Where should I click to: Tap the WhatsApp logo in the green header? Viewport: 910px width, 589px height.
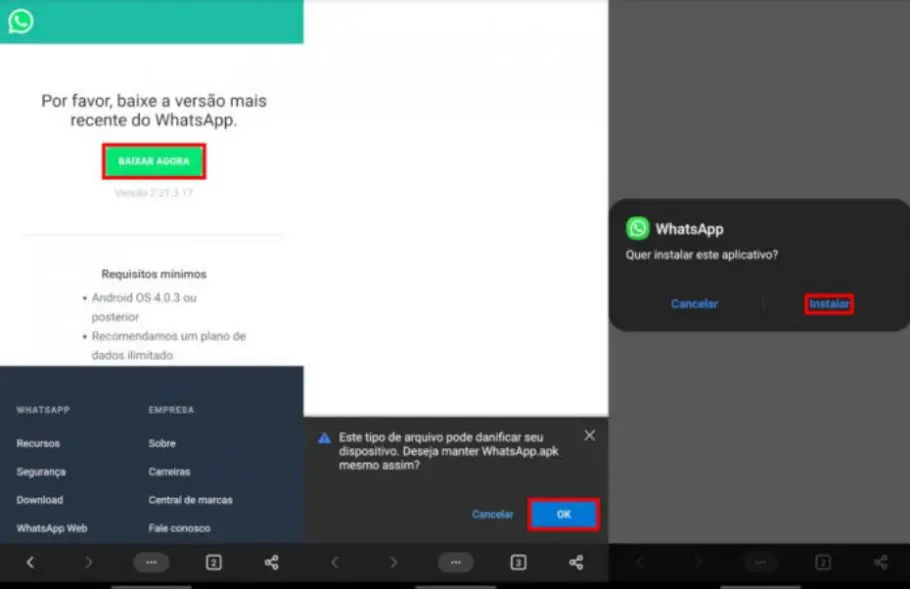click(x=21, y=21)
